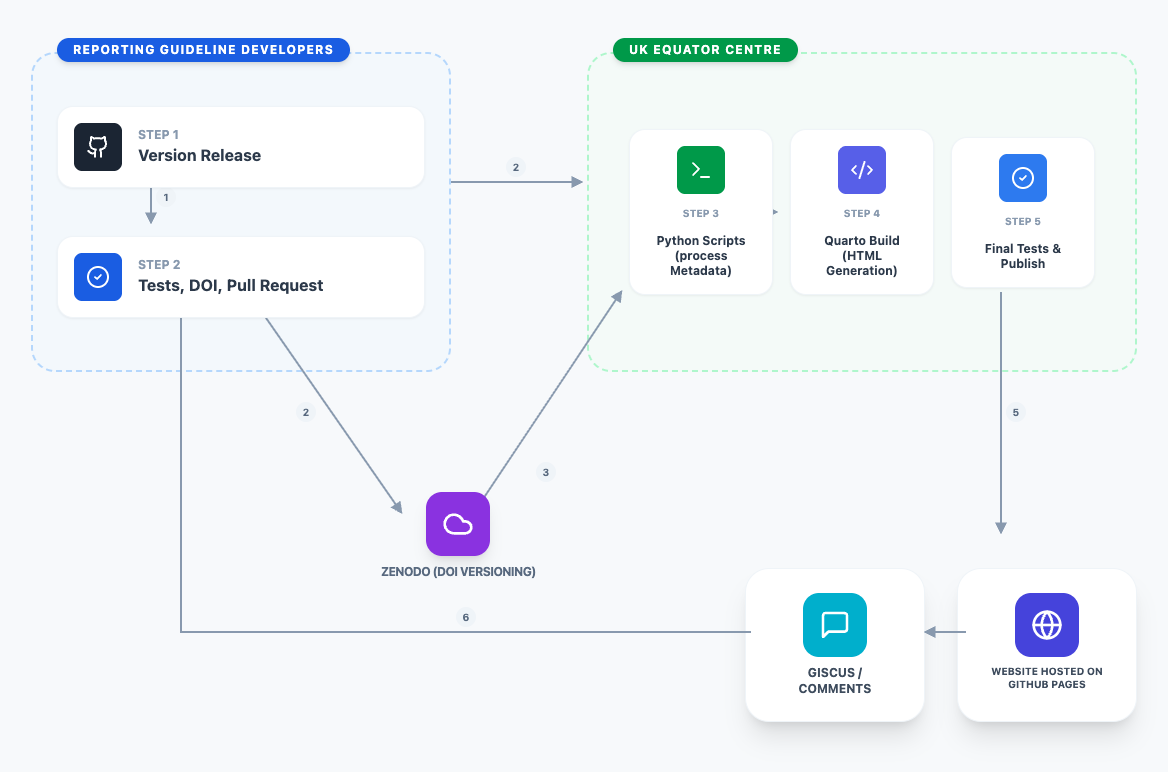Select the UK EQUATOR Centre label
The width and height of the screenshot is (1168, 772).
pos(705,50)
